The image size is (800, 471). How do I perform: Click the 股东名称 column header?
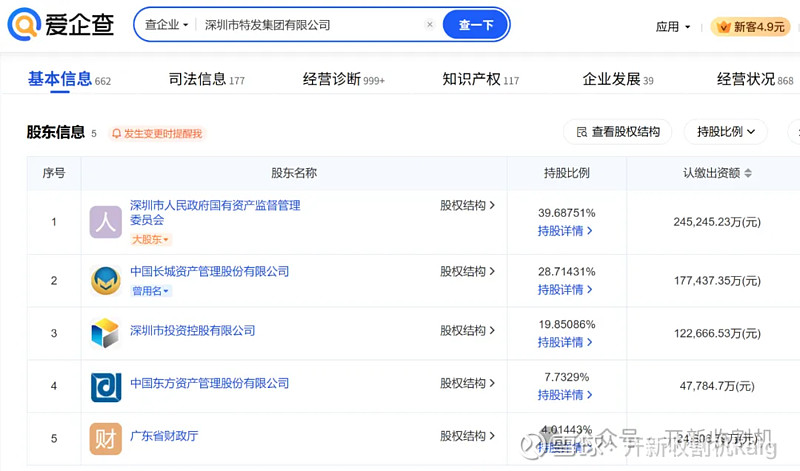click(x=294, y=173)
